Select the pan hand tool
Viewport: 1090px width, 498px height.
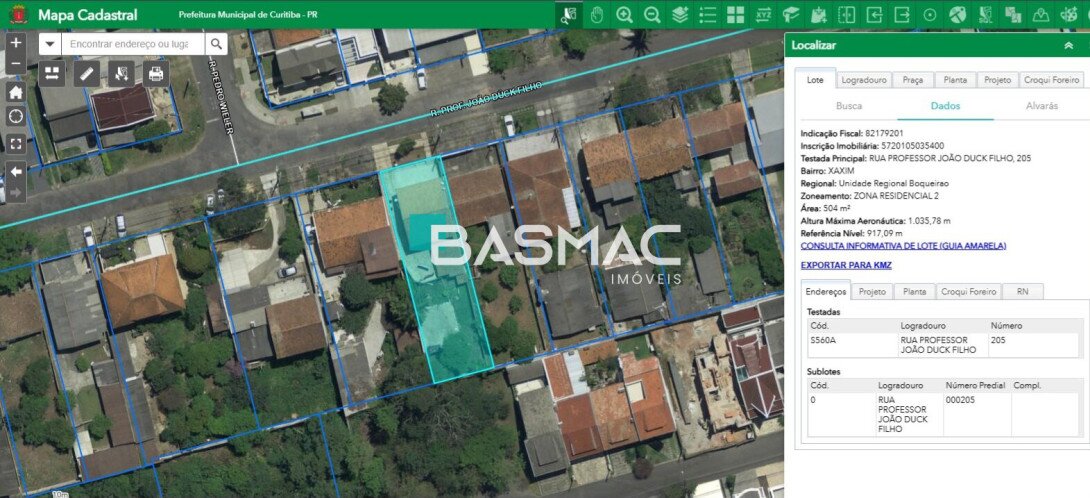pyautogui.click(x=596, y=15)
